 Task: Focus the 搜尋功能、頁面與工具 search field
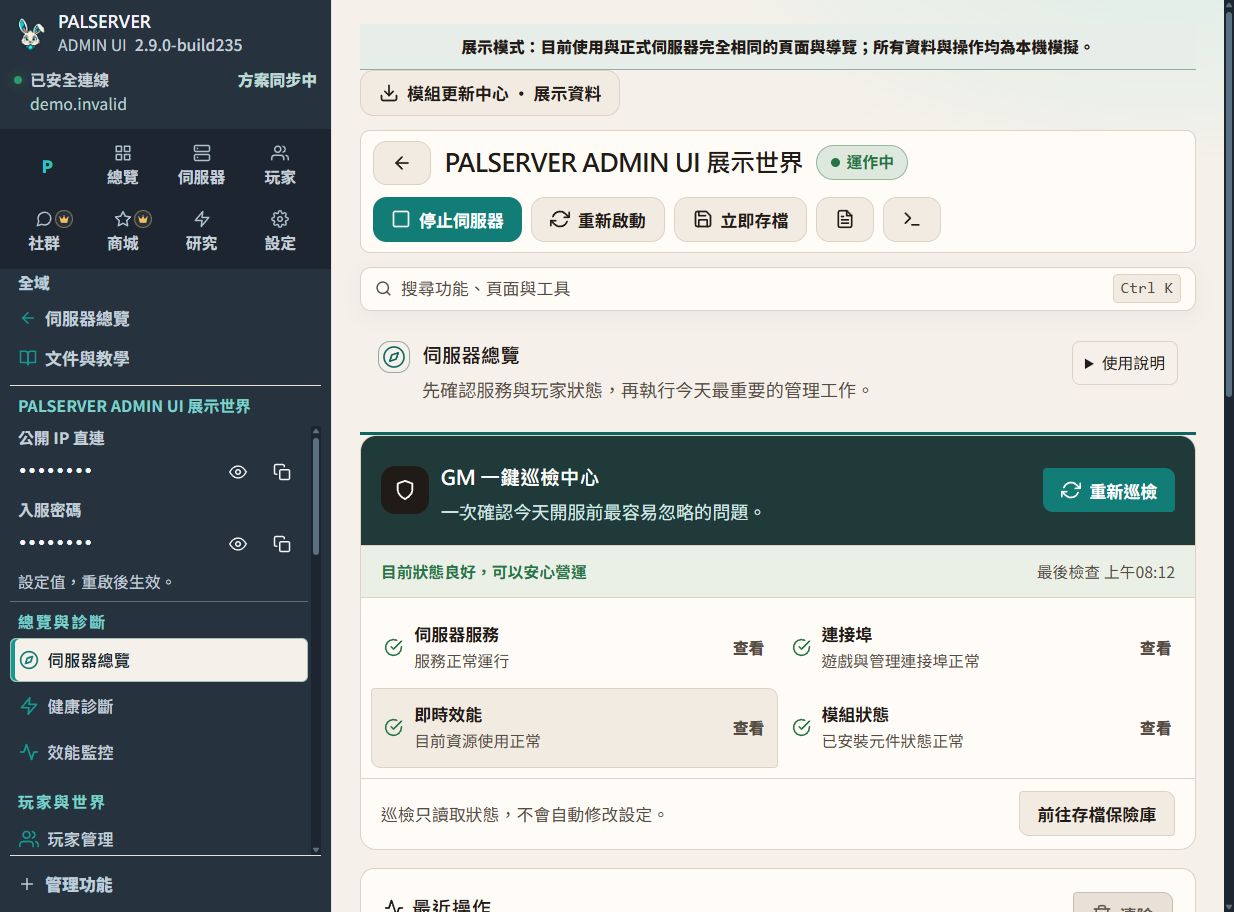click(778, 289)
